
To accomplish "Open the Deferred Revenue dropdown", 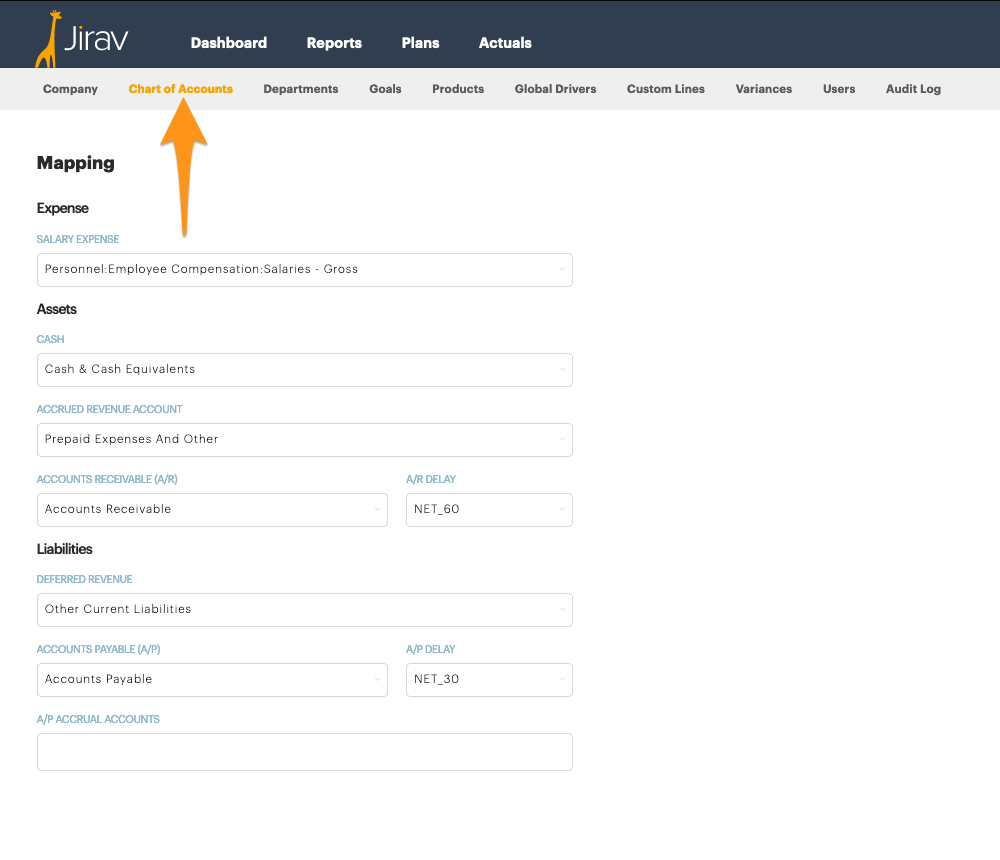I will tap(305, 610).
